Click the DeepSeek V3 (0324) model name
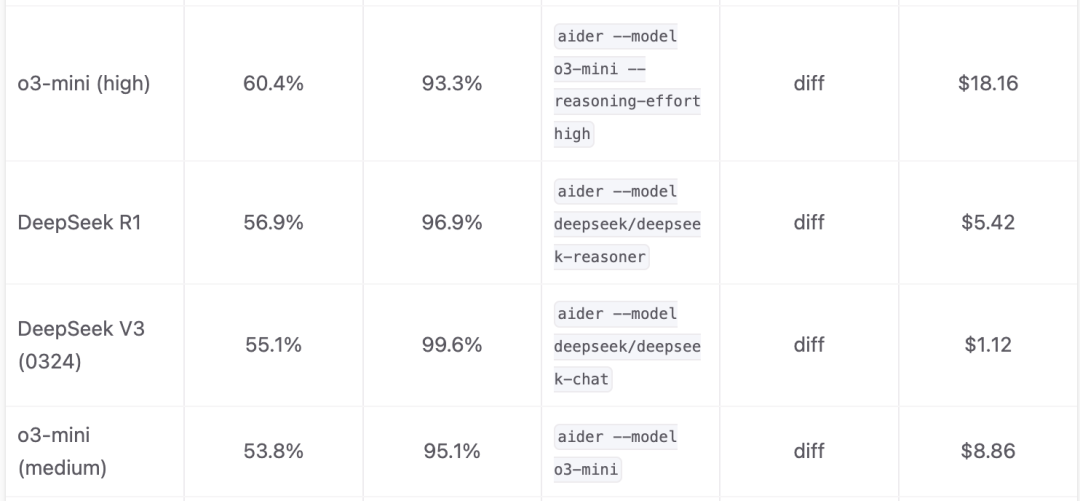Image resolution: width=1080 pixels, height=501 pixels. (x=82, y=345)
